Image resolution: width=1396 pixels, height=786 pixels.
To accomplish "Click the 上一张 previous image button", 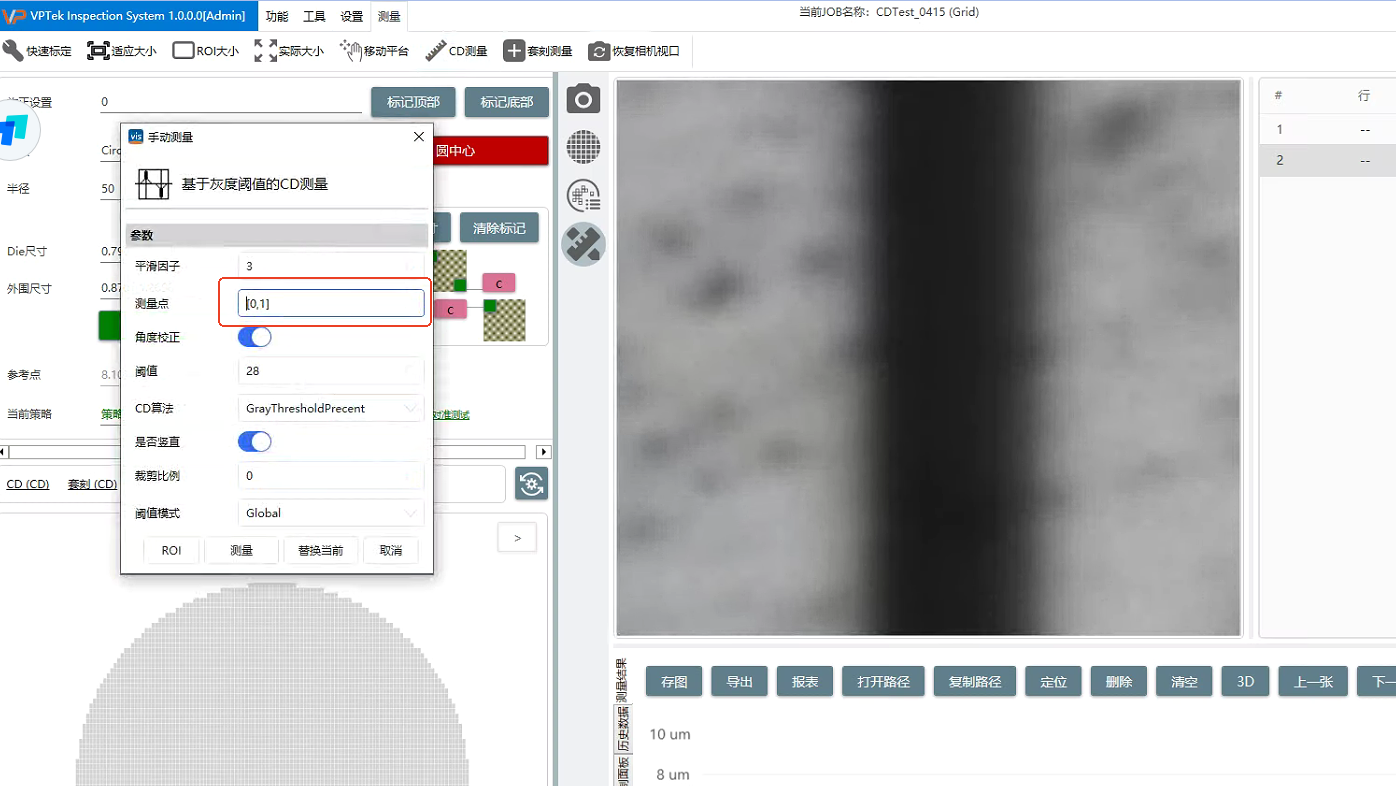I will pyautogui.click(x=1313, y=682).
